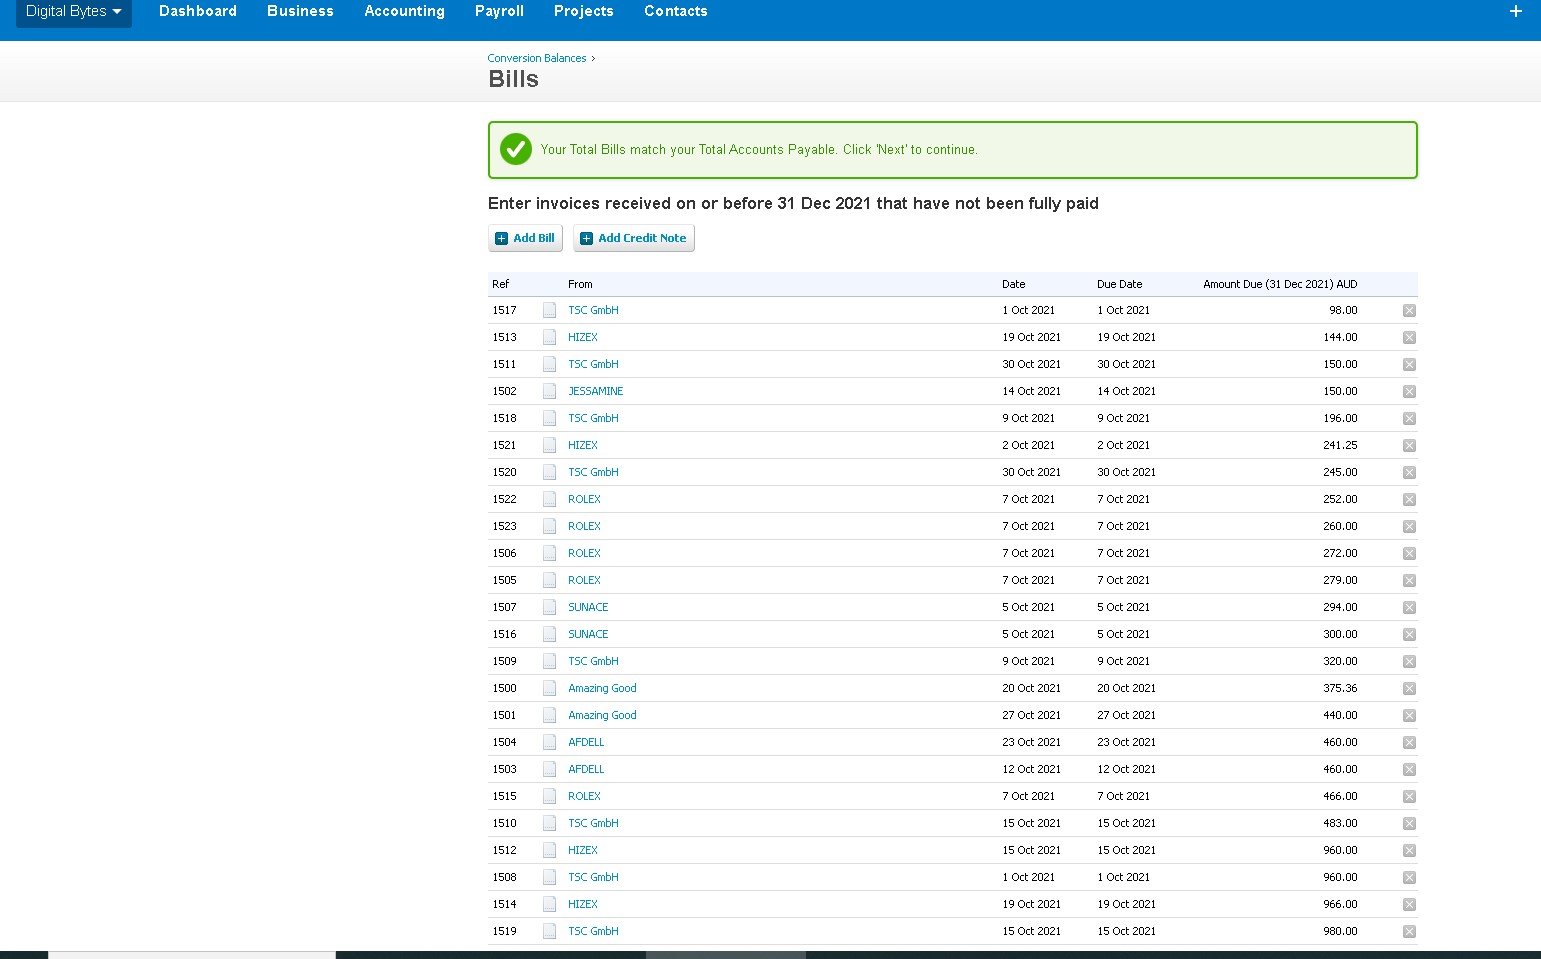
Task: Open HIZEX link on bill 1514
Action: click(x=583, y=904)
